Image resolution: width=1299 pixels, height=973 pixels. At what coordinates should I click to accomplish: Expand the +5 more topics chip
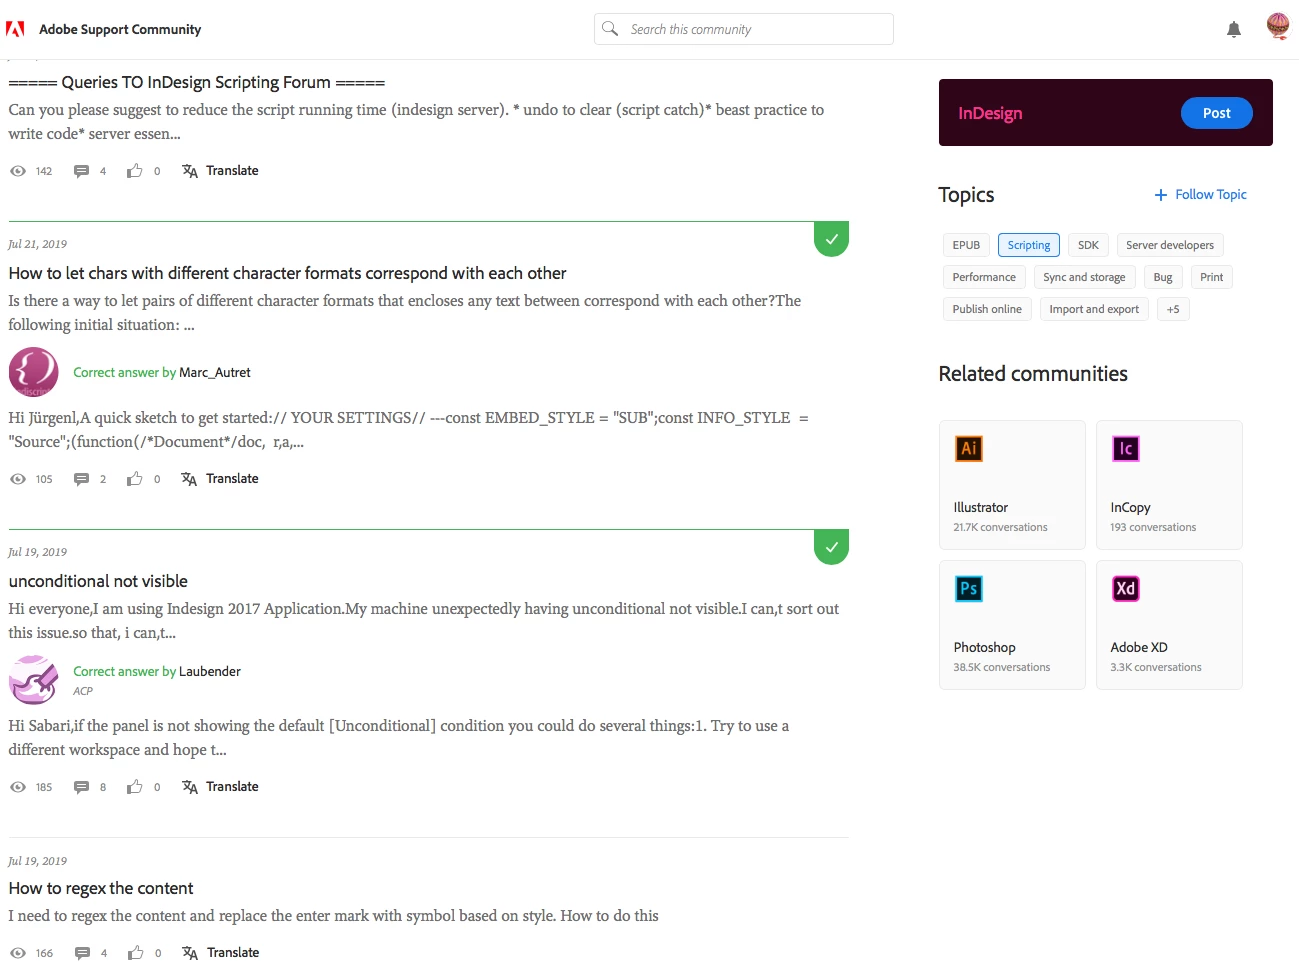click(x=1173, y=309)
